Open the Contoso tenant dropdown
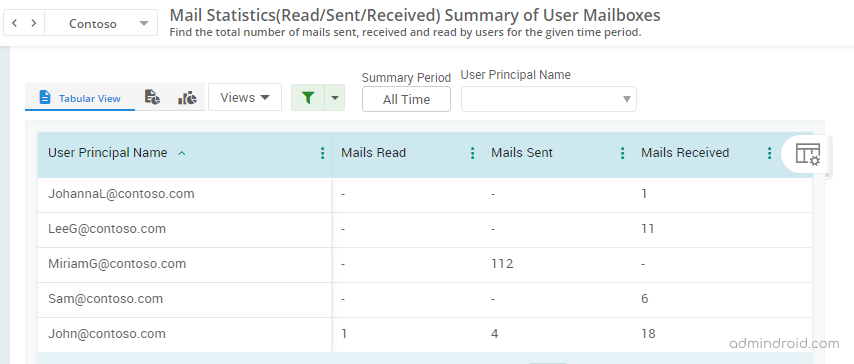Image resolution: width=854 pixels, height=364 pixels. [101, 23]
